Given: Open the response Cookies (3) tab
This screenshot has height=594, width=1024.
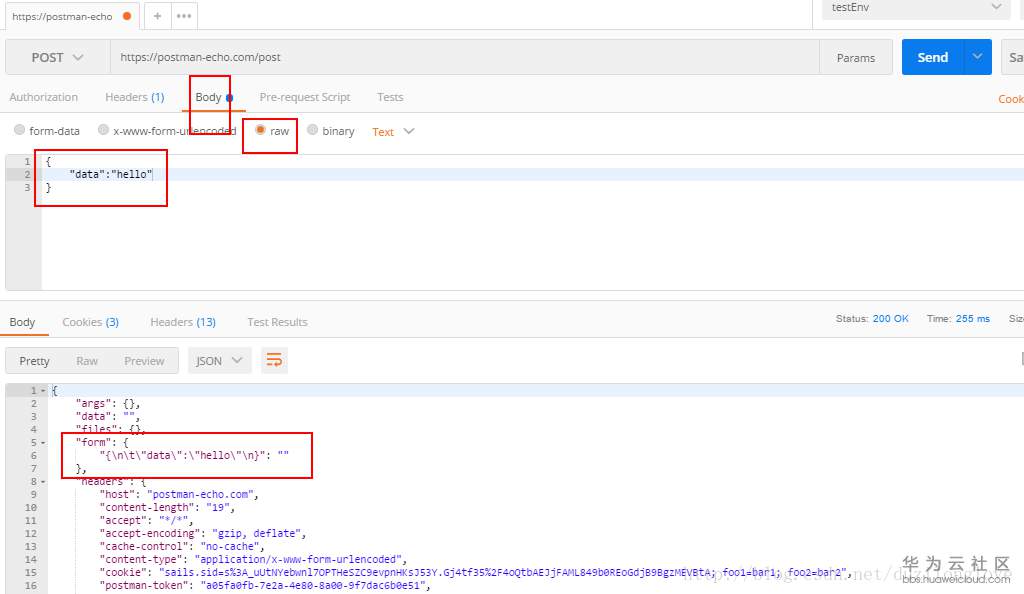Looking at the screenshot, I should (x=90, y=322).
